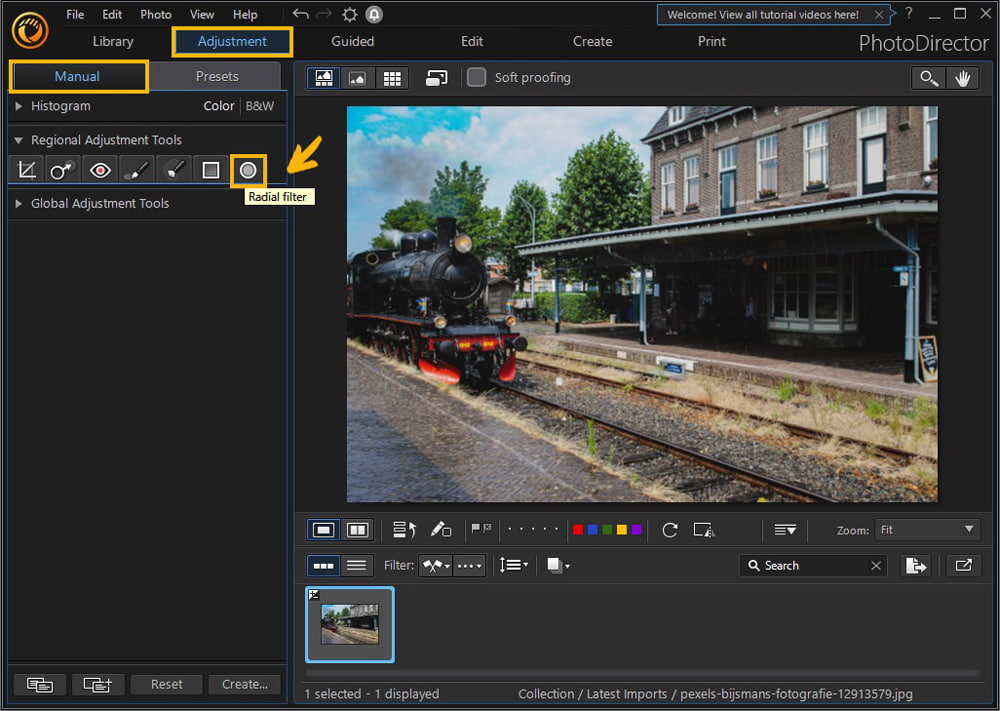
Task: Click the Create... button at bottom left
Action: point(244,684)
